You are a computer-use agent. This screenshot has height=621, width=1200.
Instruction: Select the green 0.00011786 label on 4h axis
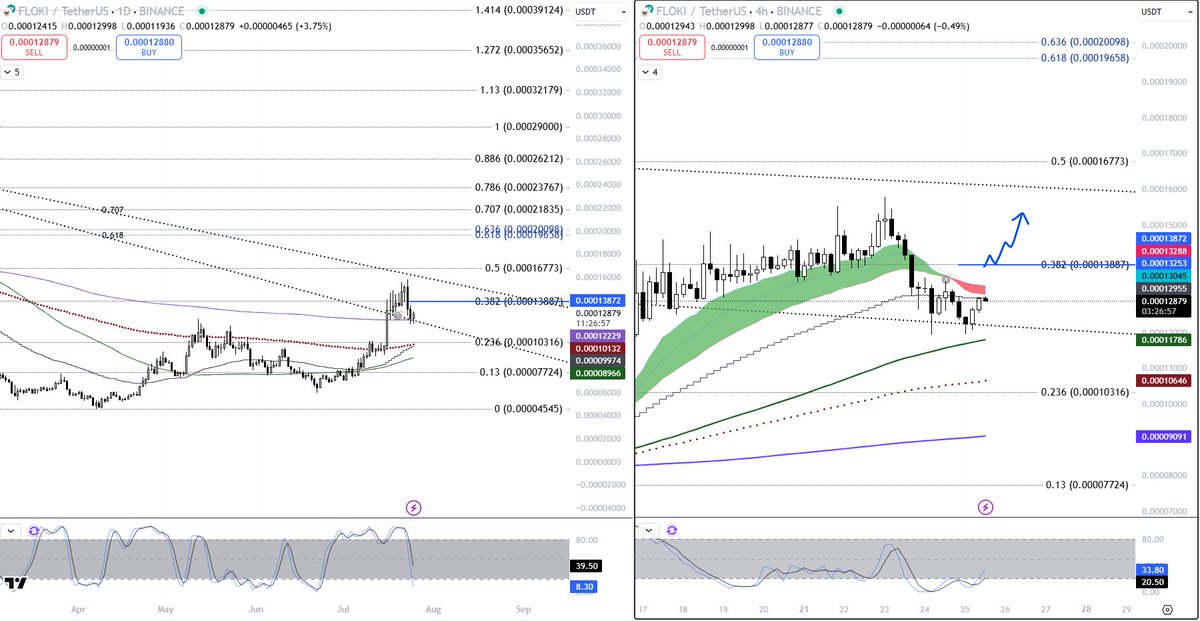1161,340
